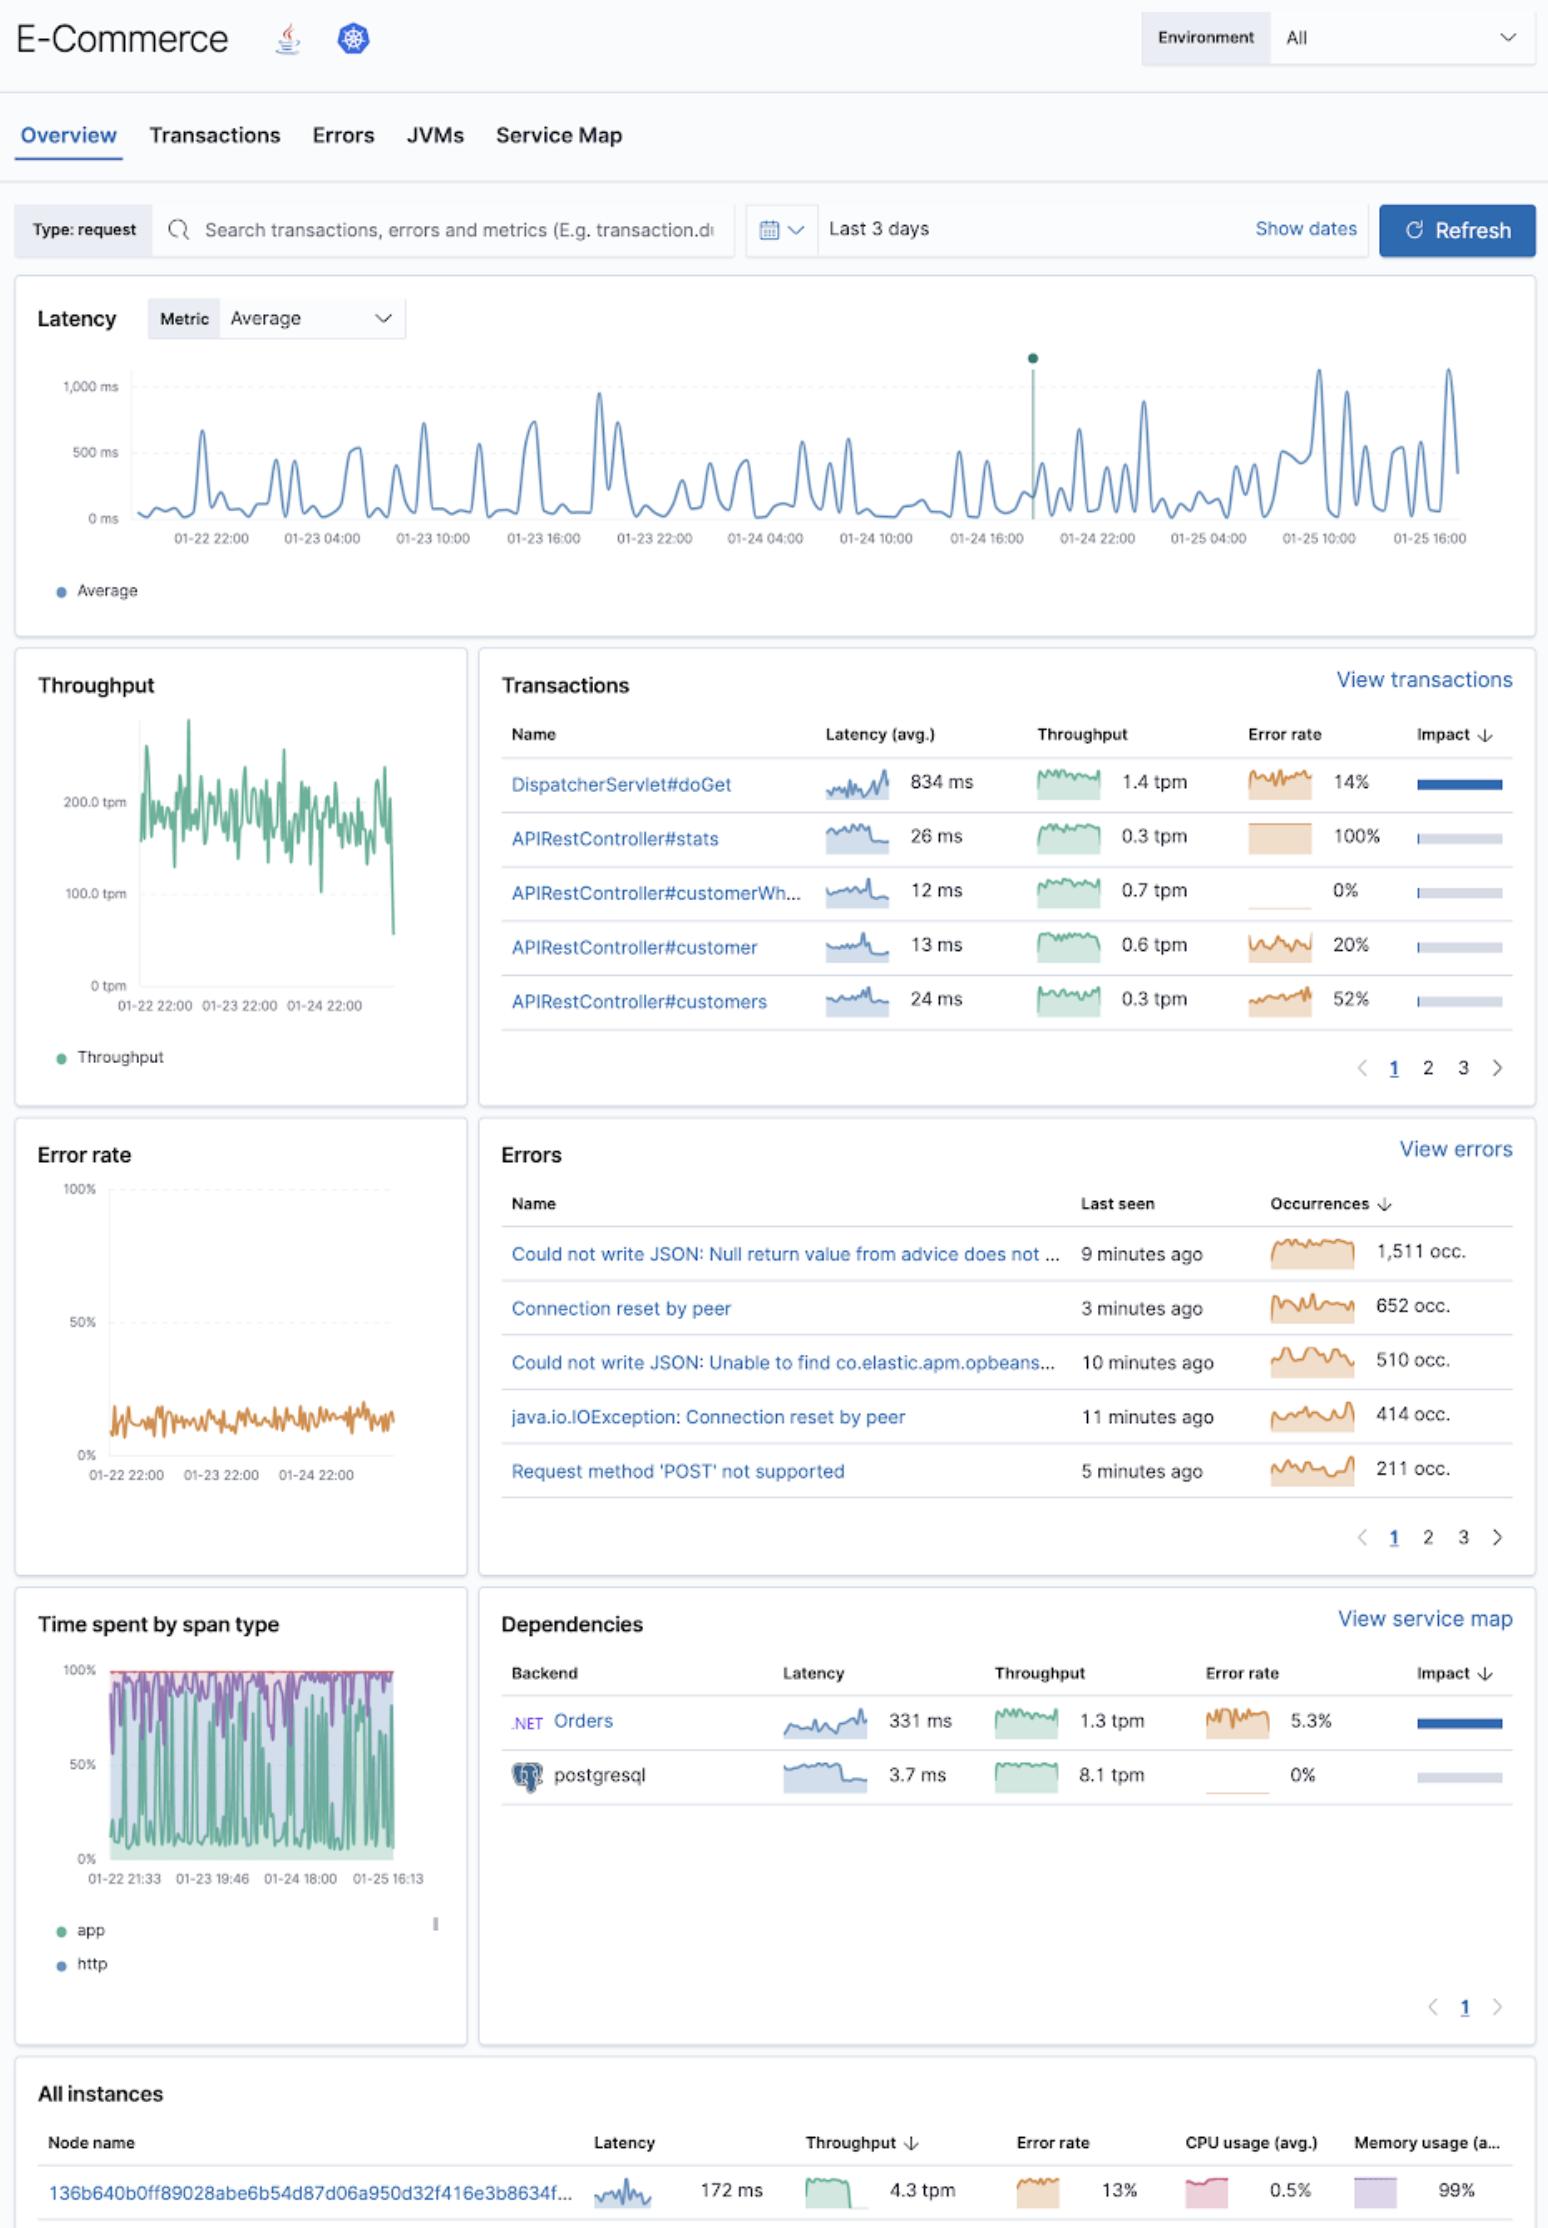Image resolution: width=1548 pixels, height=2228 pixels.
Task: Sort Transactions by Impact arrow
Action: click(x=1485, y=735)
